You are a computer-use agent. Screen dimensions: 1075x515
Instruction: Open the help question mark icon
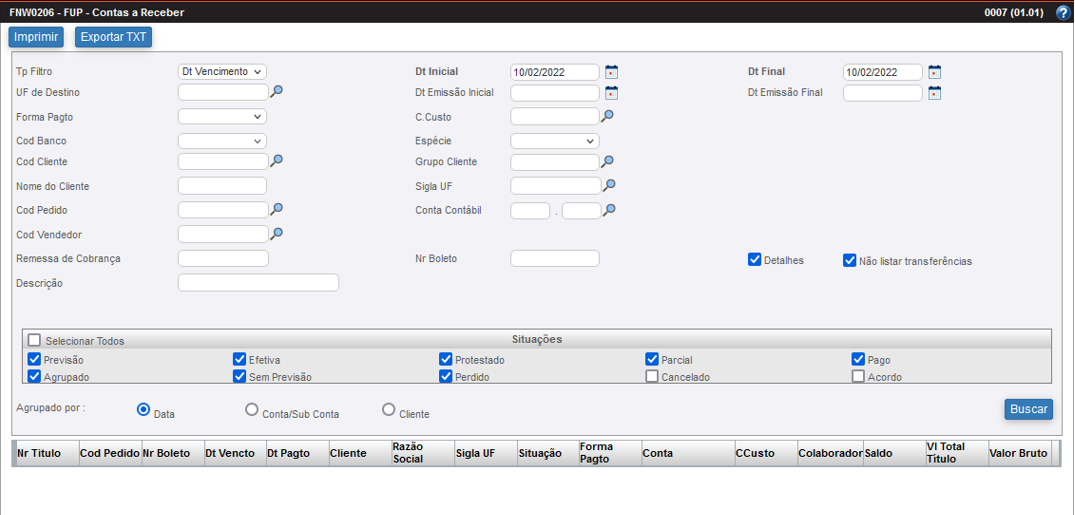[1062, 13]
